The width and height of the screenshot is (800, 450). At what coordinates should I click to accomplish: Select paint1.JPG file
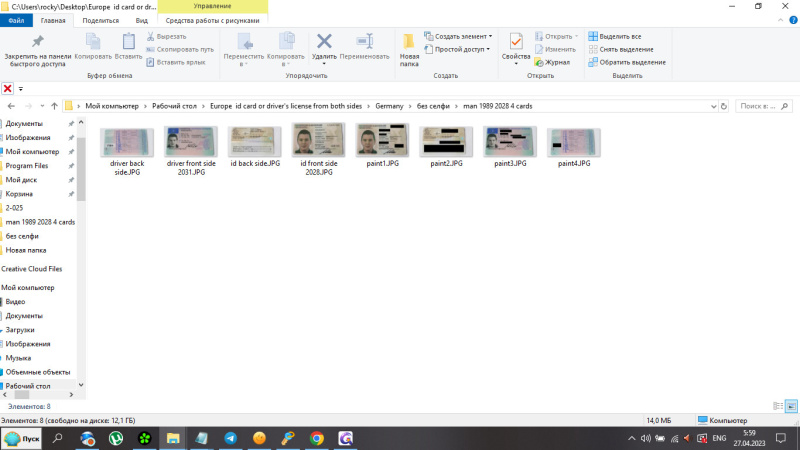coord(383,146)
